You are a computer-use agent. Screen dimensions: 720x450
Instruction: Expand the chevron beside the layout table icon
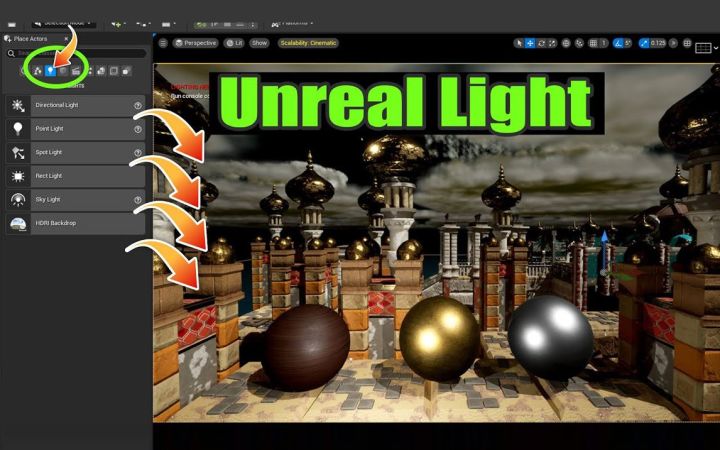[715, 47]
